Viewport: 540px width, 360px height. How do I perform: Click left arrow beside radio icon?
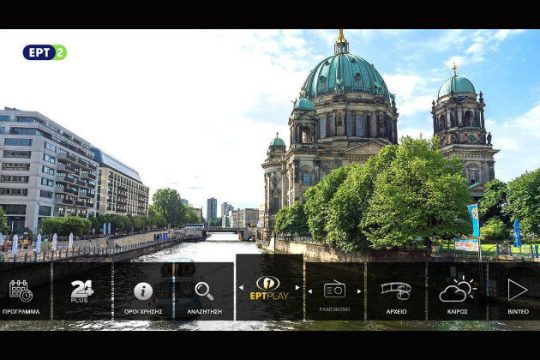310,291
